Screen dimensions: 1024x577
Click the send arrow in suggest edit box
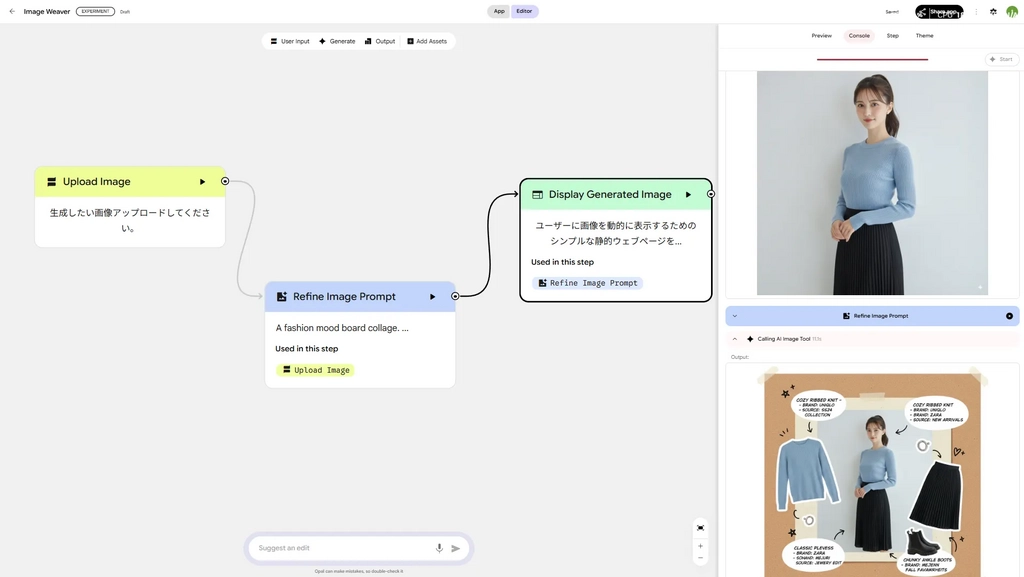[456, 548]
